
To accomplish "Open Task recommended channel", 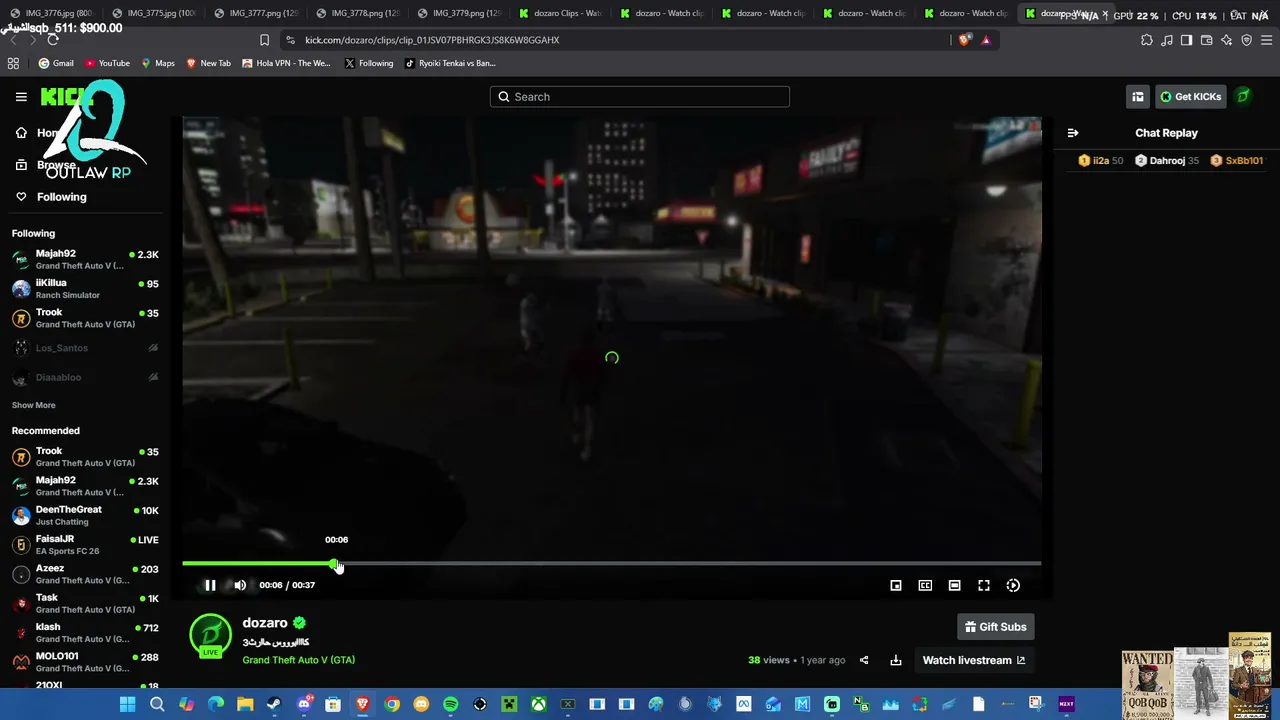I will 85,603.
